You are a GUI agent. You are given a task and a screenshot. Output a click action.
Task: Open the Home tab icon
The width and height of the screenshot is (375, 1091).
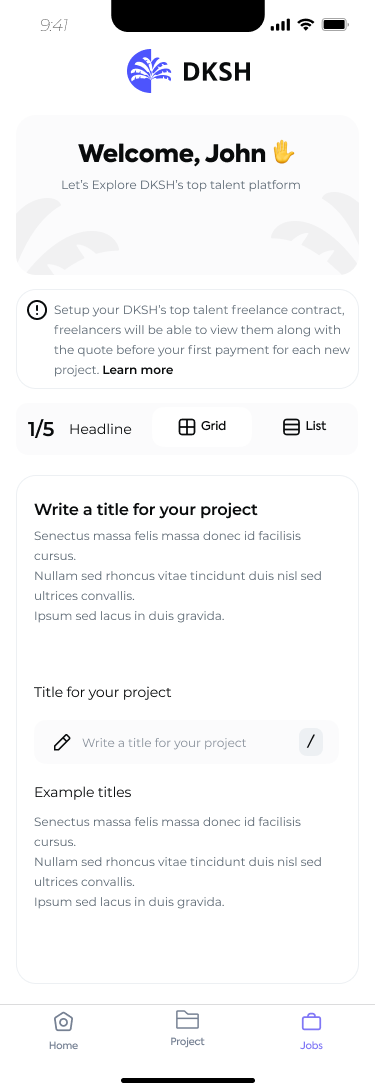[63, 1021]
